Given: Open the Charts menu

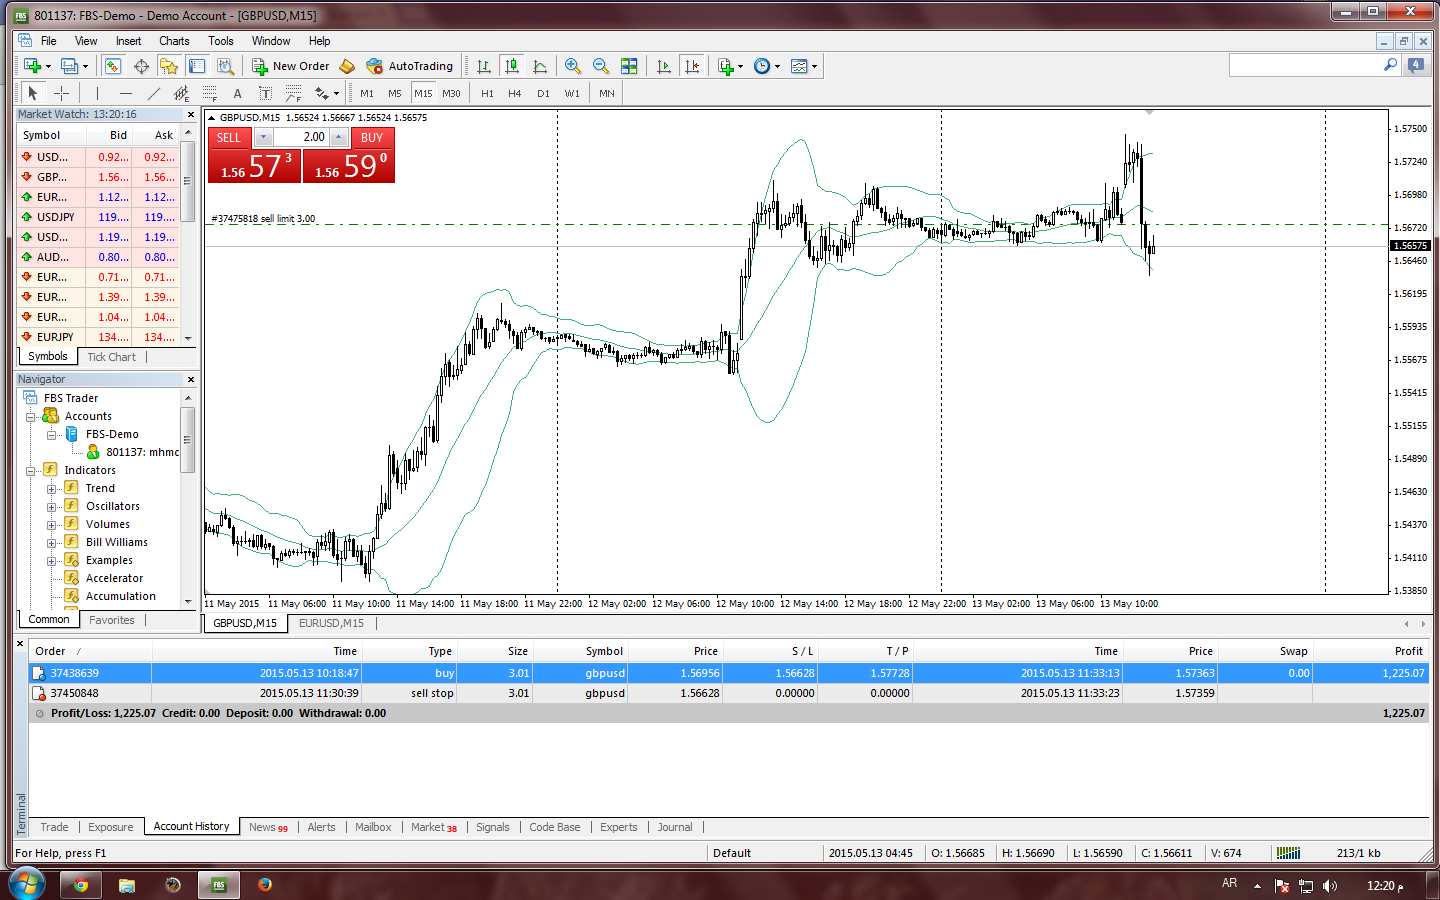Looking at the screenshot, I should click(174, 41).
